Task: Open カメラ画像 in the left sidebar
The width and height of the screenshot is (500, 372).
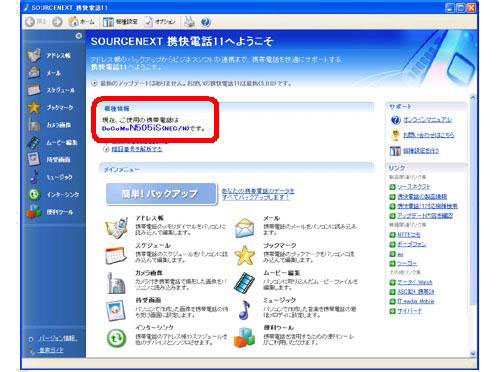Action: coord(50,125)
